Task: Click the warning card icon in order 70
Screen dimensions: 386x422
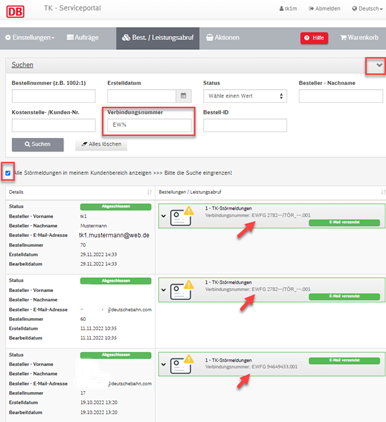Action: [x=182, y=216]
